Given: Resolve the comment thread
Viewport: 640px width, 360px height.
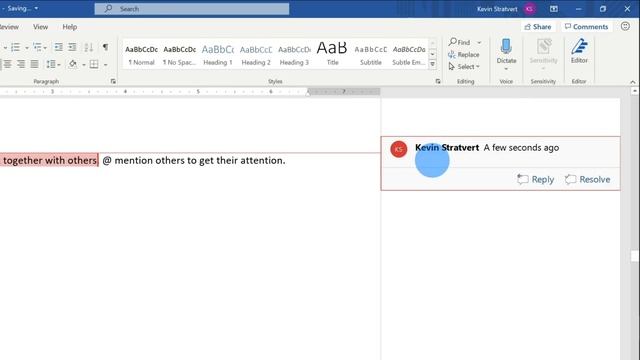Looking at the screenshot, I should click(587, 179).
